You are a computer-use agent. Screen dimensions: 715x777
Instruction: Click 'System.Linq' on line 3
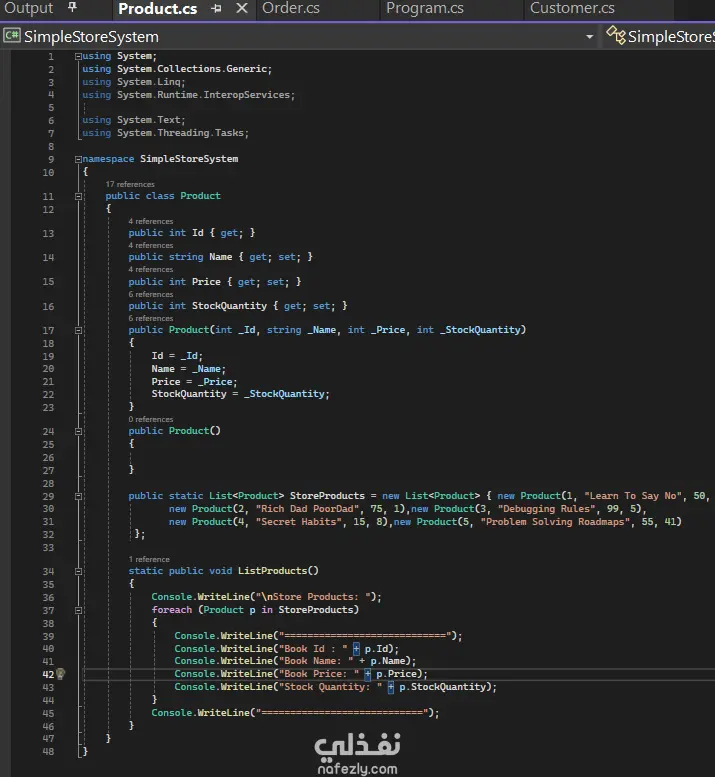[150, 82]
